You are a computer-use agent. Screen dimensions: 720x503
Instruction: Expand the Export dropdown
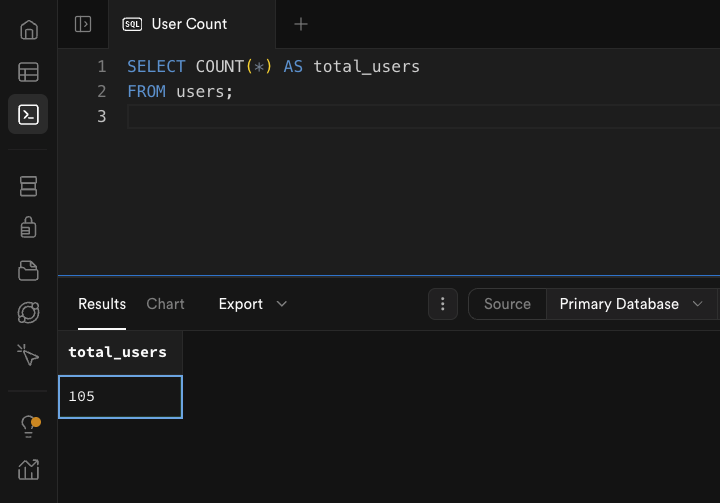click(x=253, y=304)
